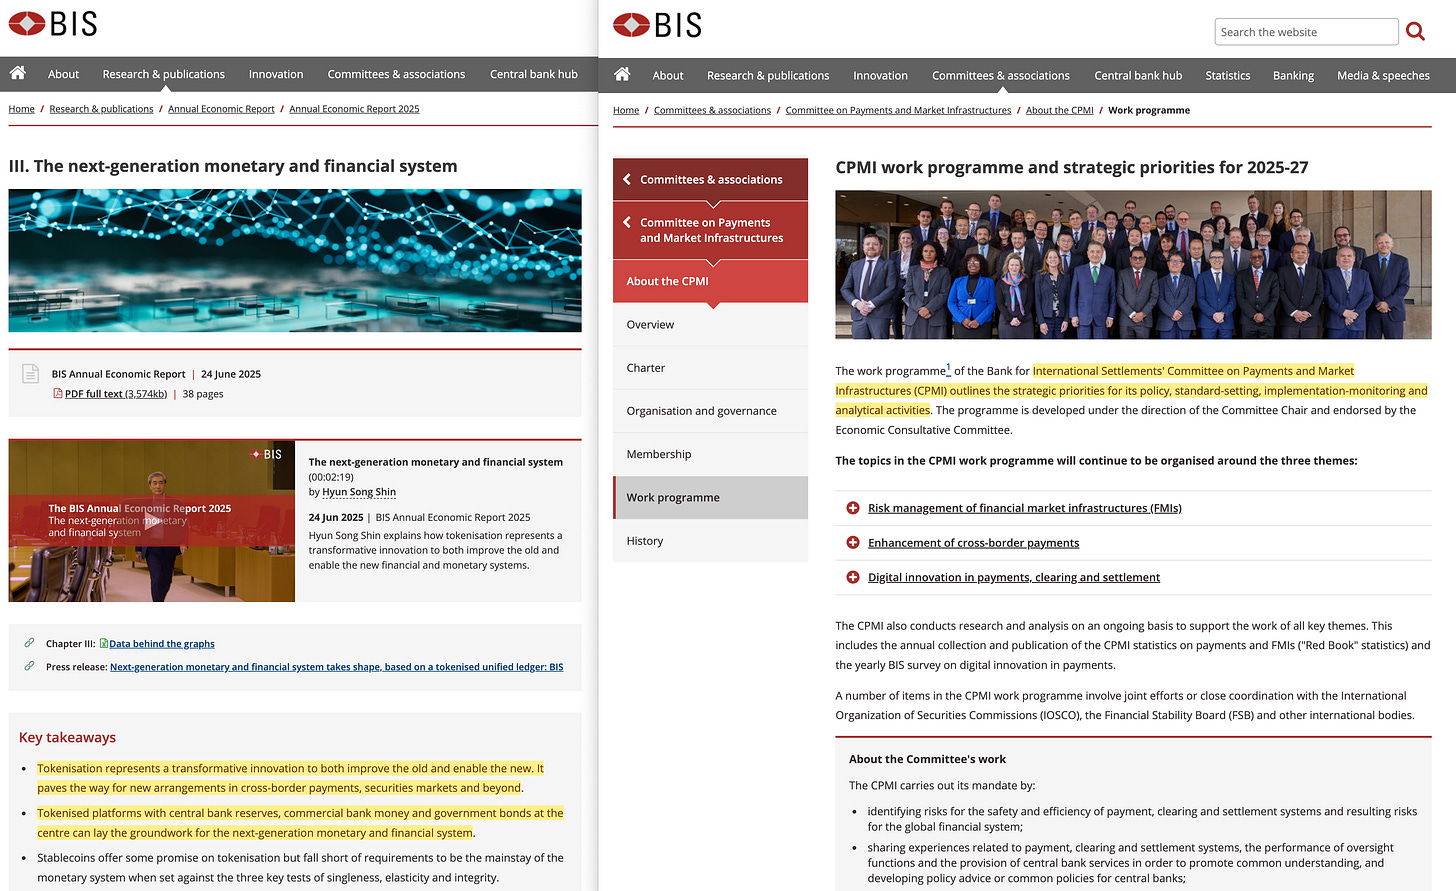Click the PDF icon before PDF full text
This screenshot has width=1456, height=891.
coord(57,394)
